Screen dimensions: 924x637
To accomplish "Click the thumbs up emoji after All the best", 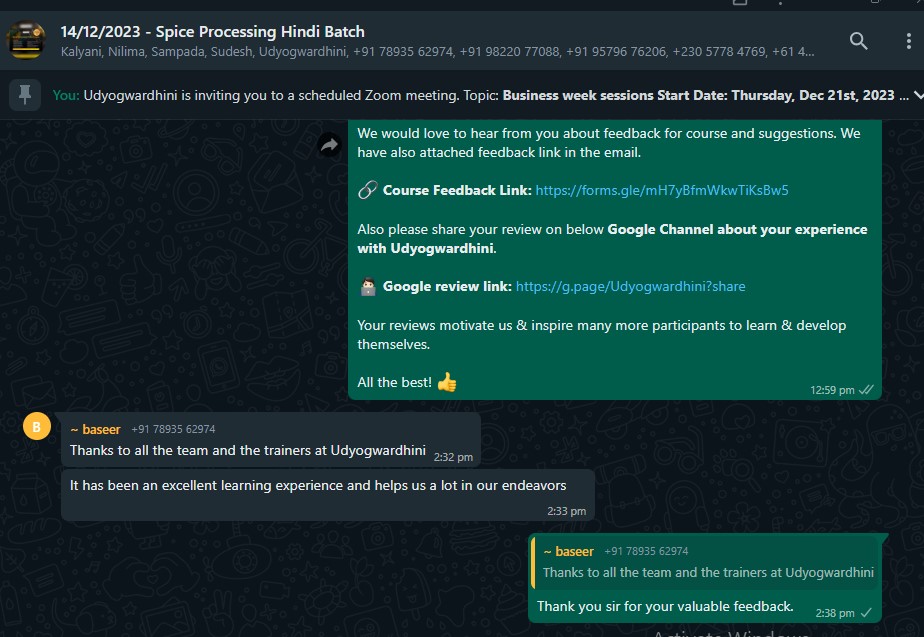I will pos(446,382).
